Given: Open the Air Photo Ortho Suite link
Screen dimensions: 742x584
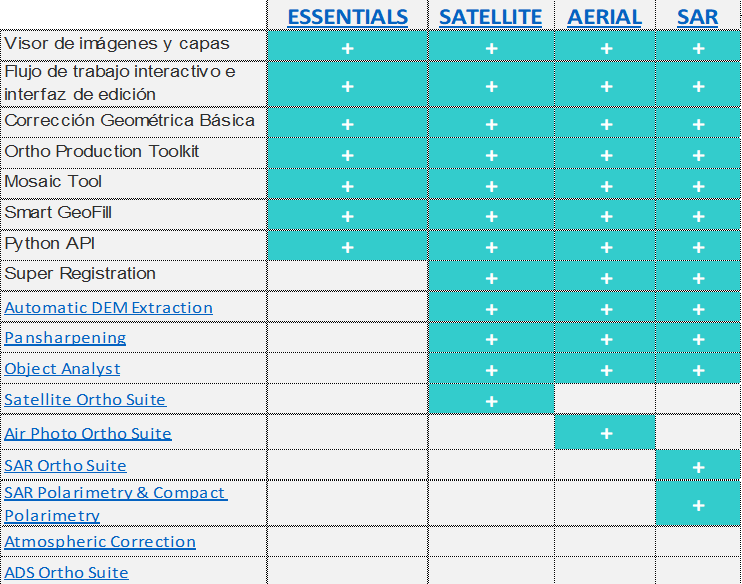Looking at the screenshot, I should click(x=88, y=434).
